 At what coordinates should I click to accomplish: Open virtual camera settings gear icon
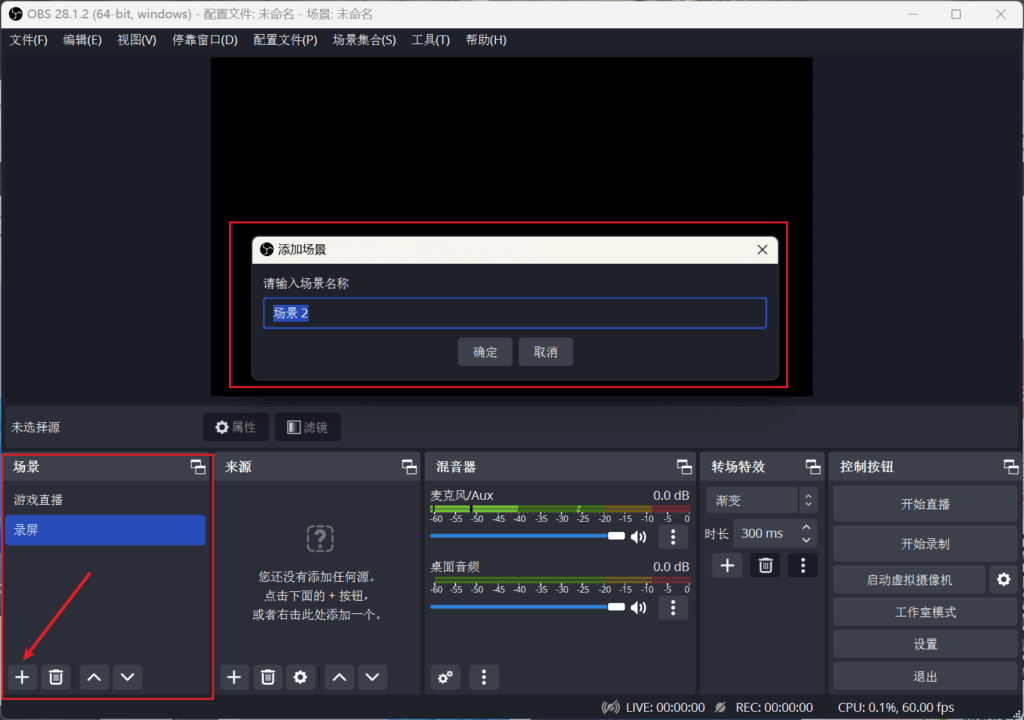click(x=1003, y=579)
